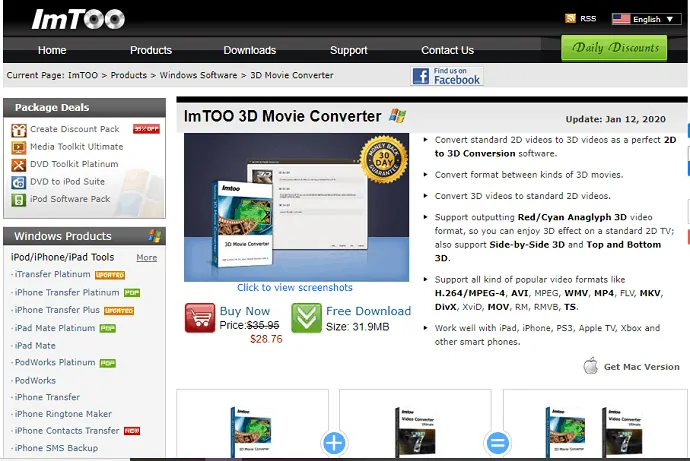
Task: Expand More under iPod/iPhone/iPad Tools
Action: pos(146,257)
